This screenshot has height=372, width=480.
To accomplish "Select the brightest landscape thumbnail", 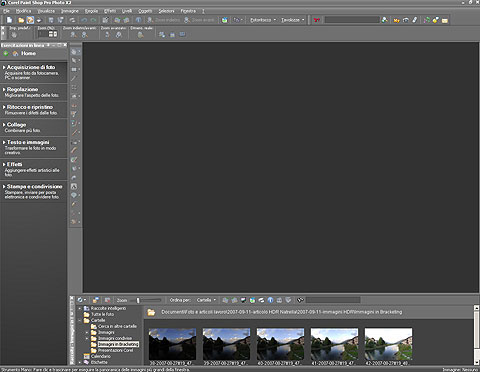I will (x=388, y=344).
